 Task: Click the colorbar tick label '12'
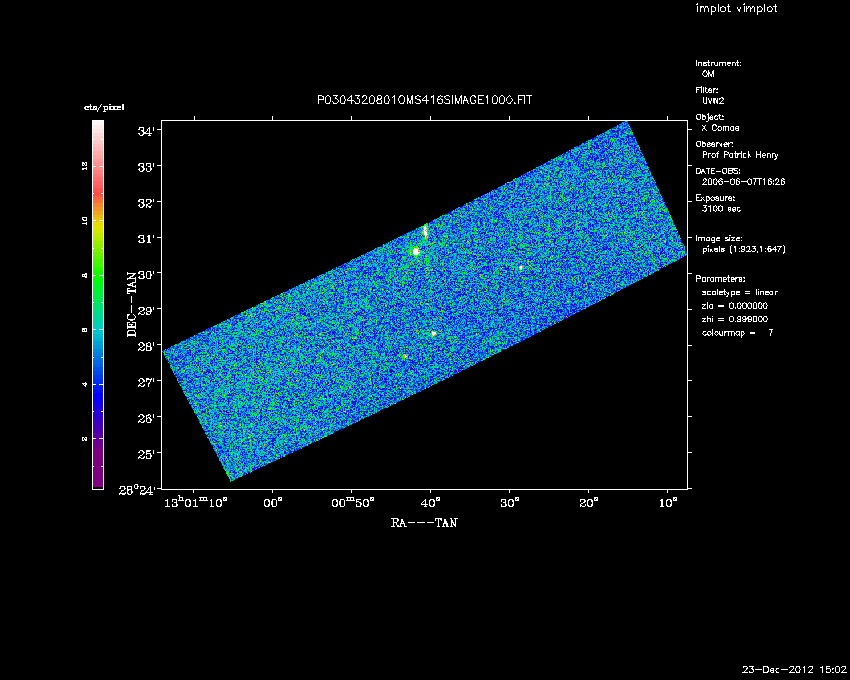(85, 166)
